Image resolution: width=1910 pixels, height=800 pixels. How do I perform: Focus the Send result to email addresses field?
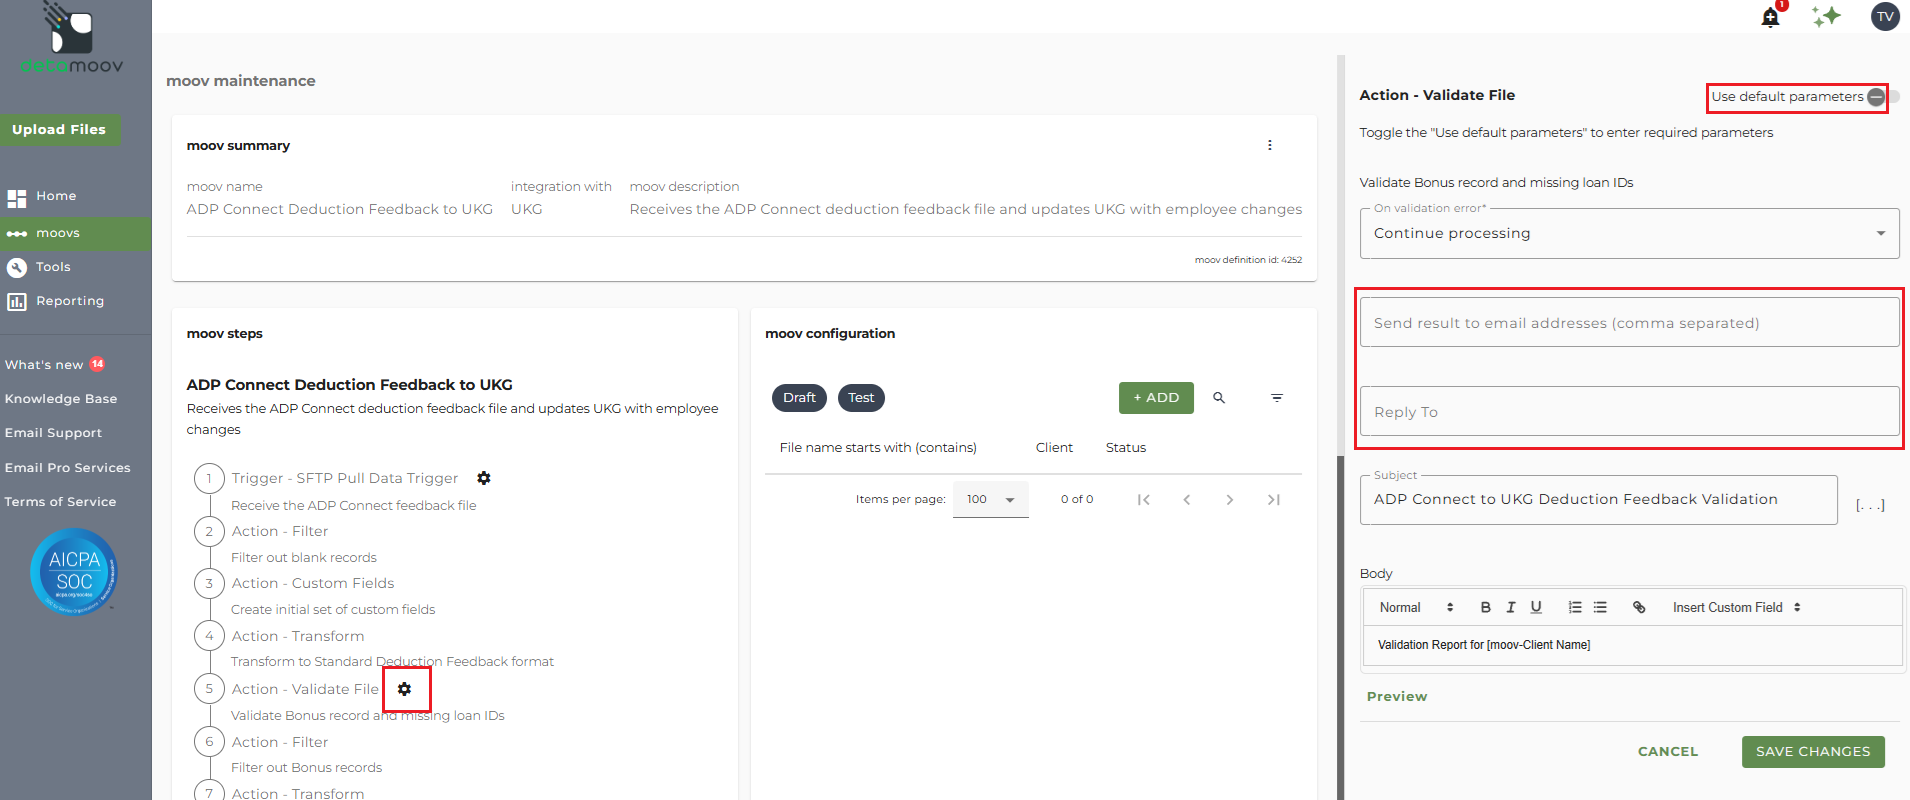[x=1629, y=323]
